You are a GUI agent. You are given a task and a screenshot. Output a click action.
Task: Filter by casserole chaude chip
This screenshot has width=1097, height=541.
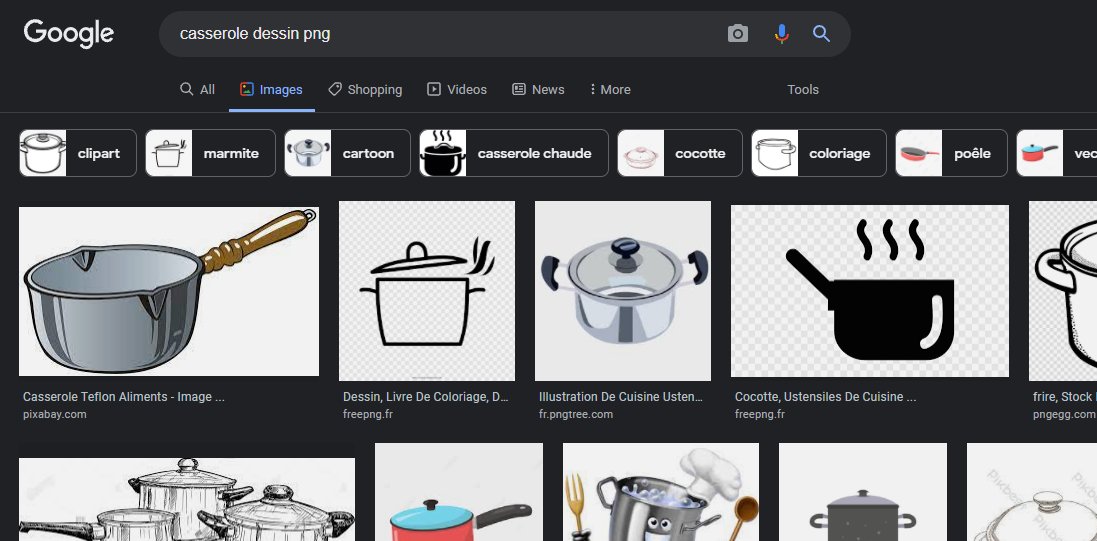point(514,153)
